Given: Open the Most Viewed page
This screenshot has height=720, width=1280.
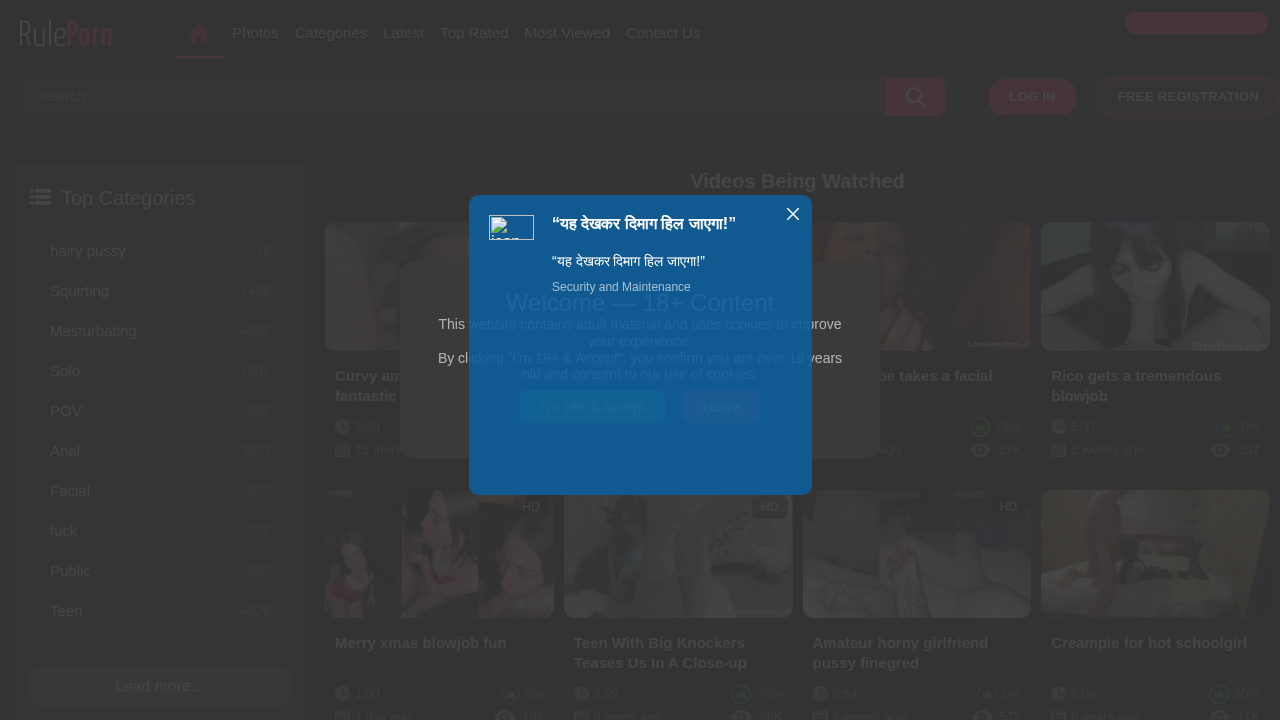Looking at the screenshot, I should click(567, 33).
